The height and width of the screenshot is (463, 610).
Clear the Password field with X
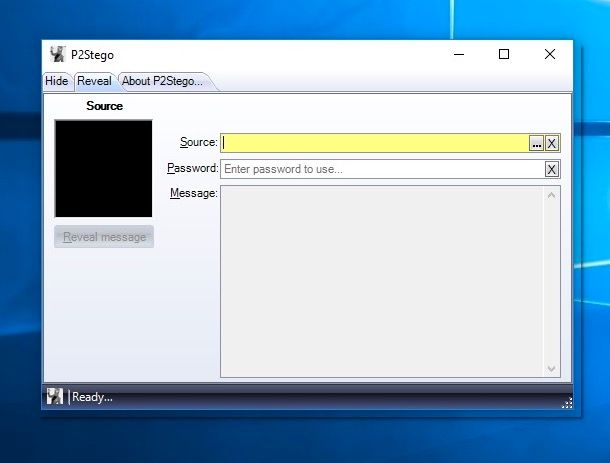tap(552, 169)
